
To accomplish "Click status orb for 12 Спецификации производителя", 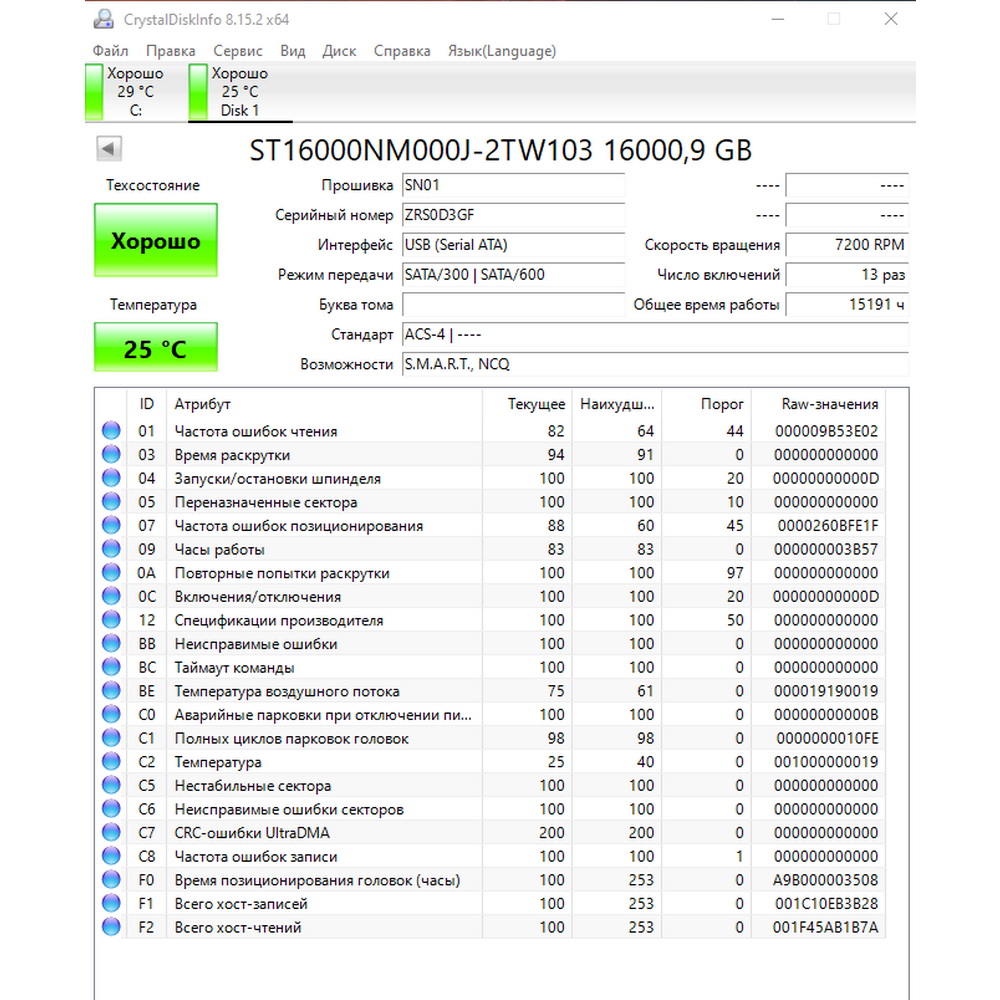I will click(111, 619).
